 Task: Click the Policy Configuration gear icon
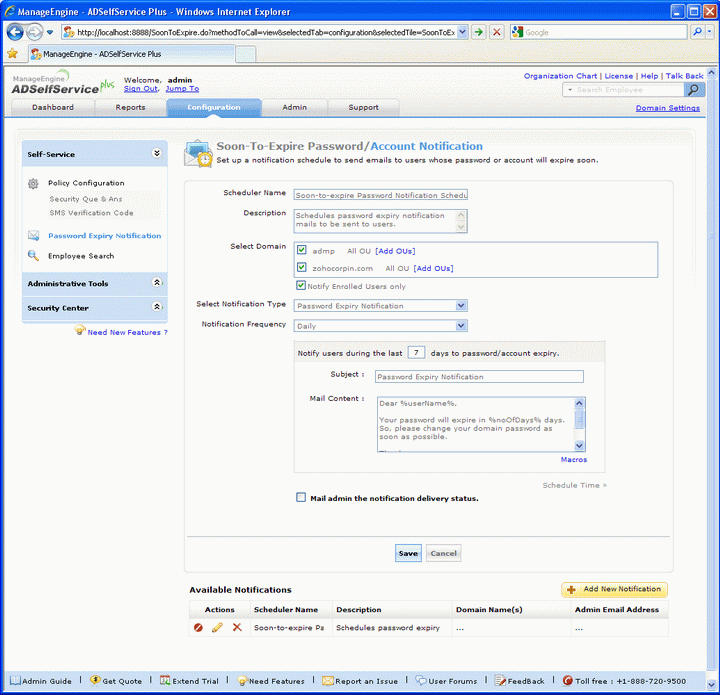[33, 184]
